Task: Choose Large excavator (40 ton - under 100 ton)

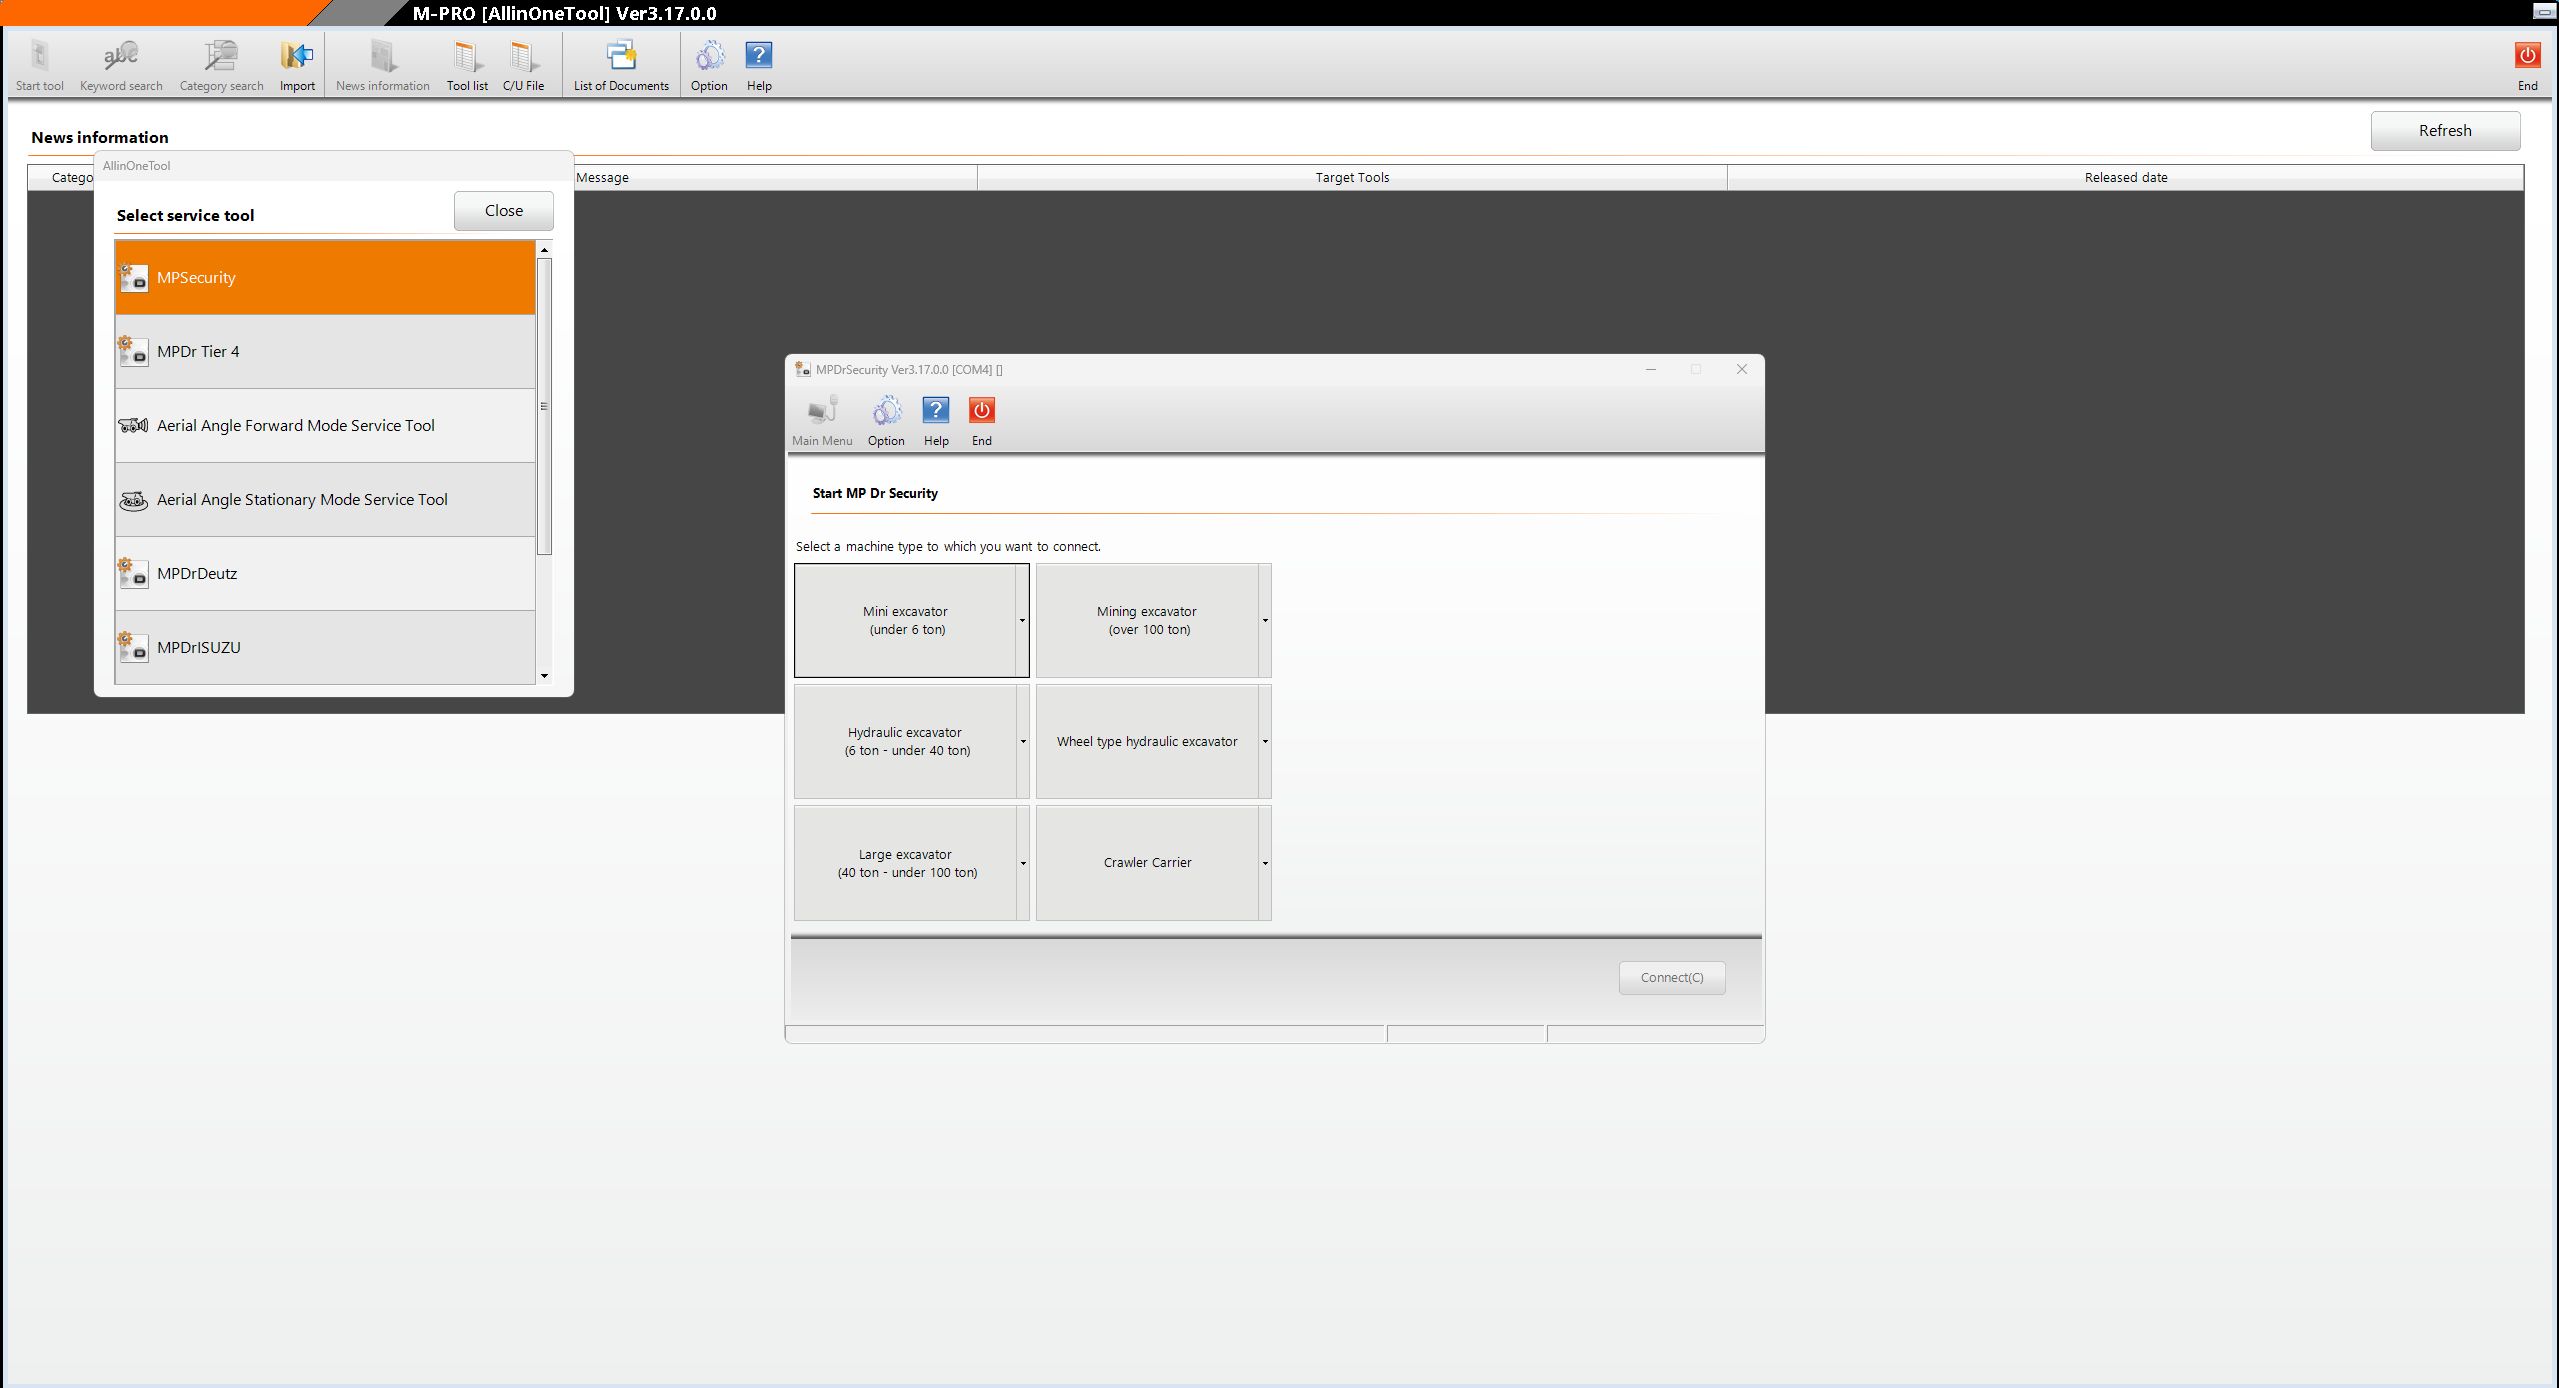Action: [905, 863]
